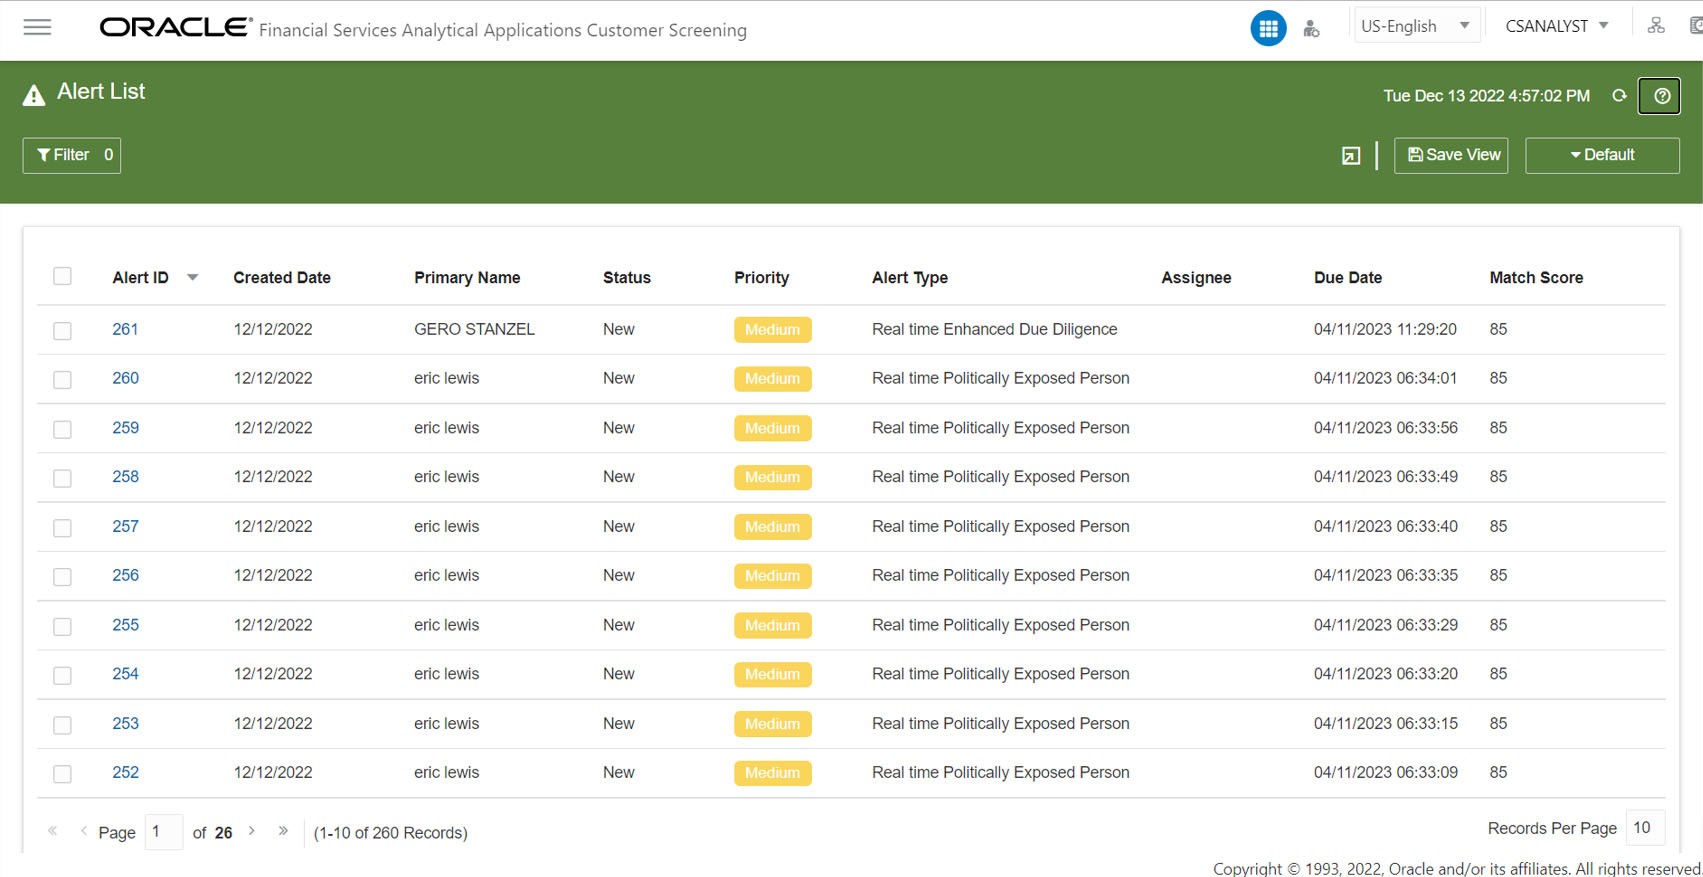Check the select-all header checkbox
The height and width of the screenshot is (877, 1703).
point(62,276)
